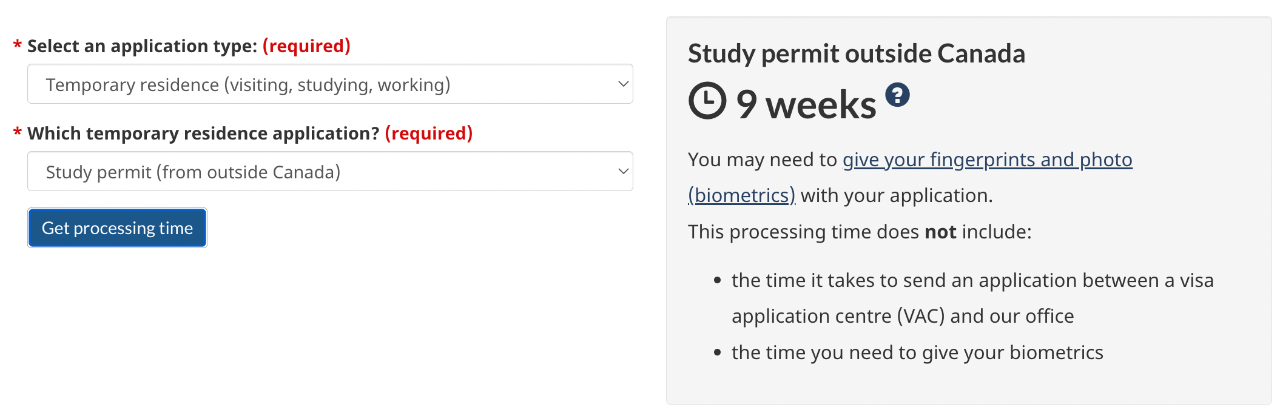Click (required) beside temporary residence question
Screen dimensions: 1280x416
click(428, 134)
